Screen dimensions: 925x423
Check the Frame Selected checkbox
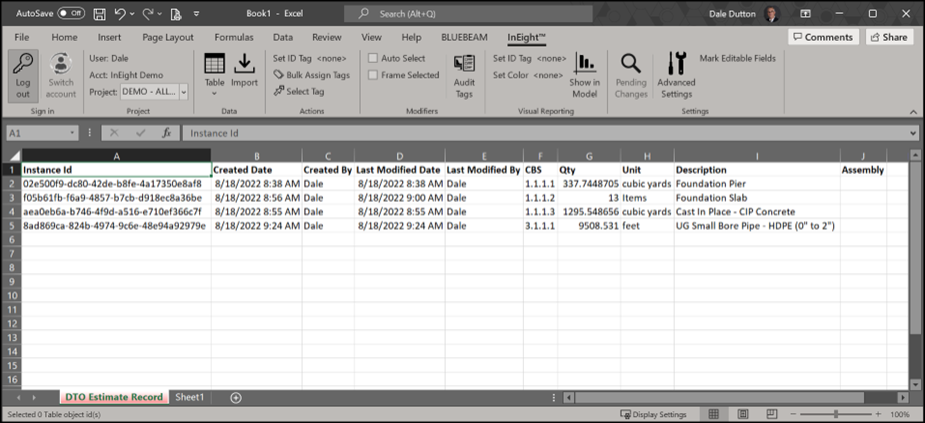[x=373, y=75]
